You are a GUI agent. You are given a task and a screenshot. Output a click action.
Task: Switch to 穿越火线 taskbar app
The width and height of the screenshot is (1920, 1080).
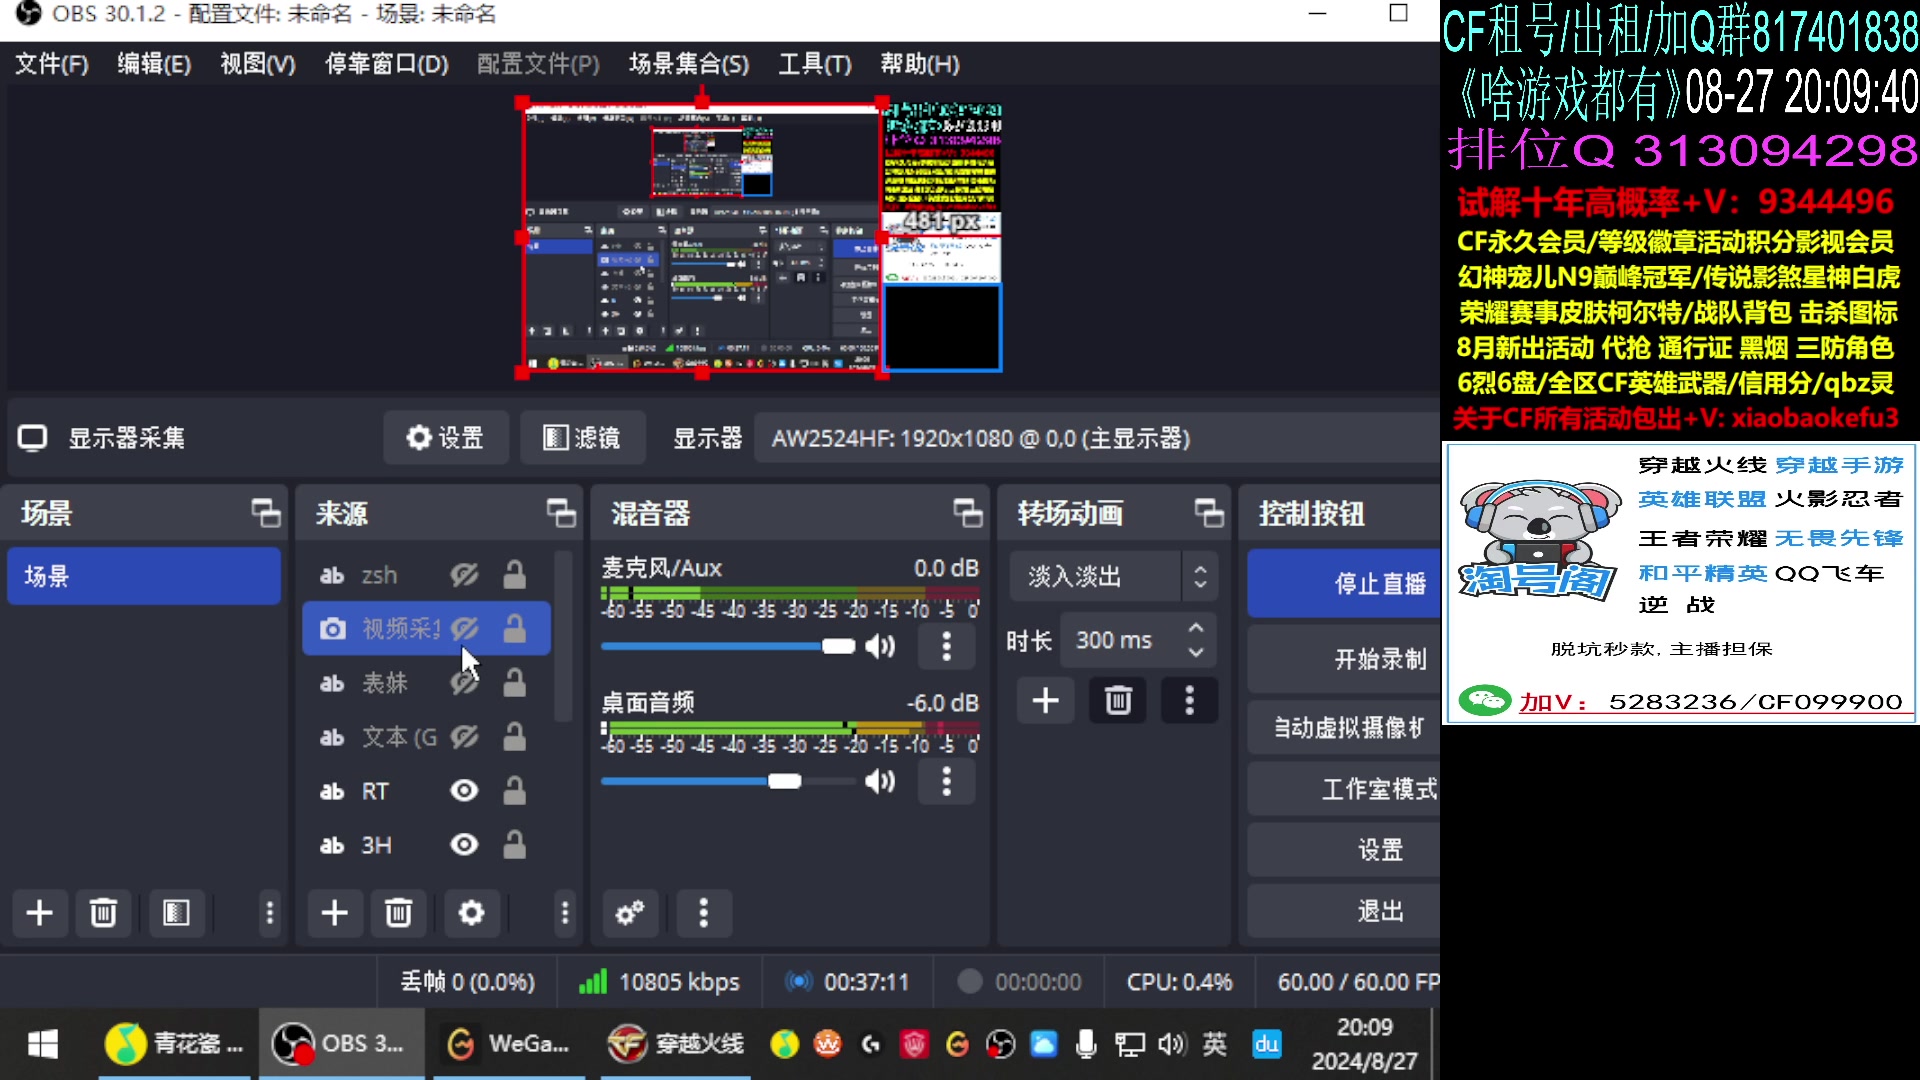pos(676,1044)
